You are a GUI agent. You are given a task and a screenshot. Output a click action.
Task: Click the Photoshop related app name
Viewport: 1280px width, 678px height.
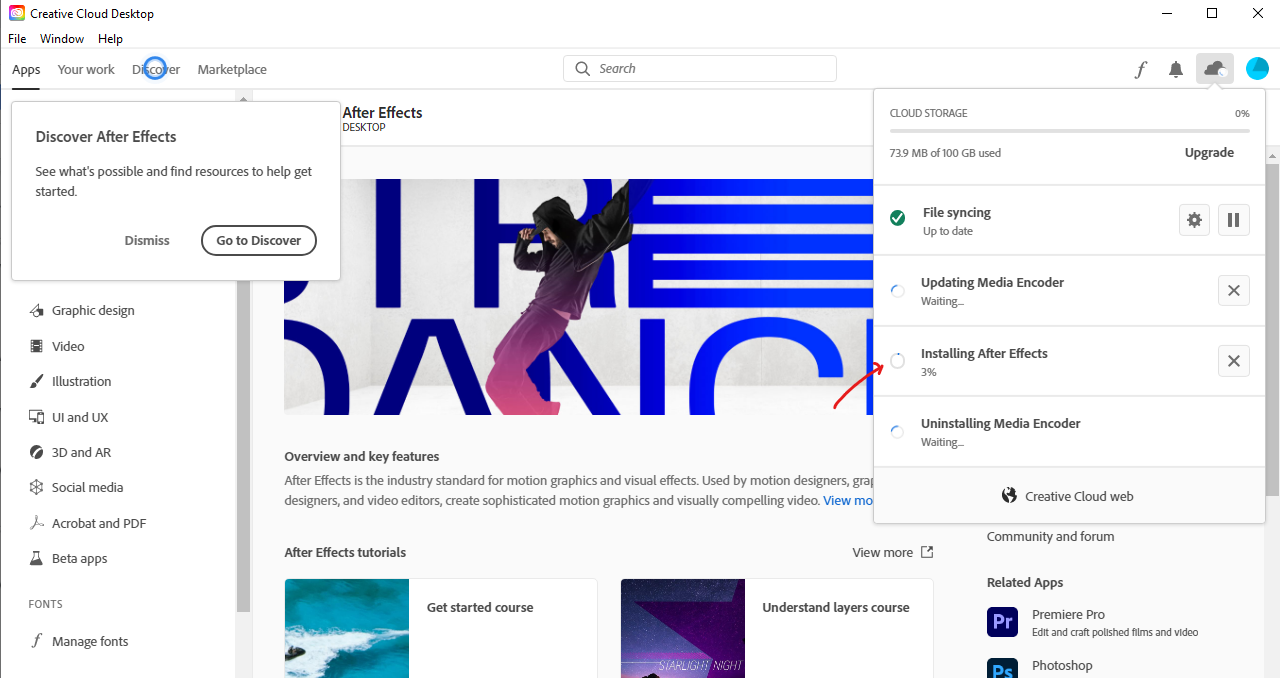coord(1062,665)
